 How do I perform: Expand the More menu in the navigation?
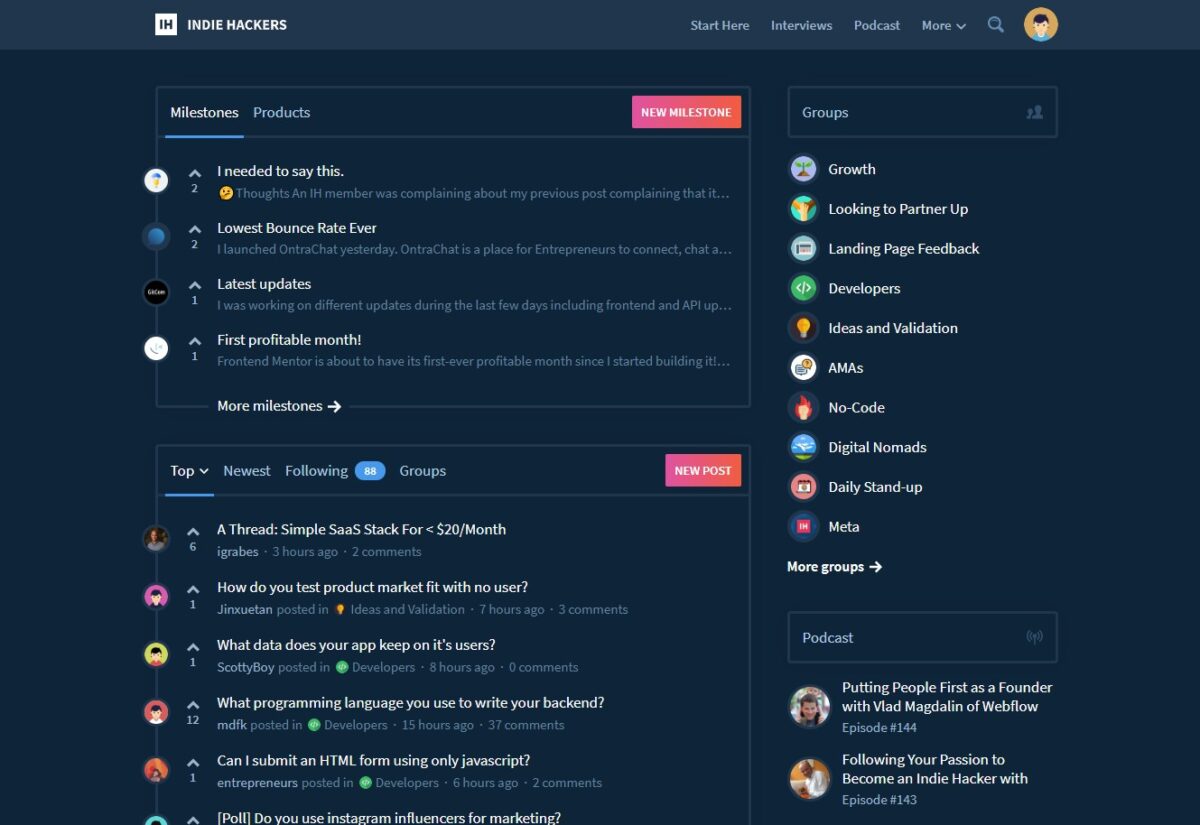(x=941, y=25)
